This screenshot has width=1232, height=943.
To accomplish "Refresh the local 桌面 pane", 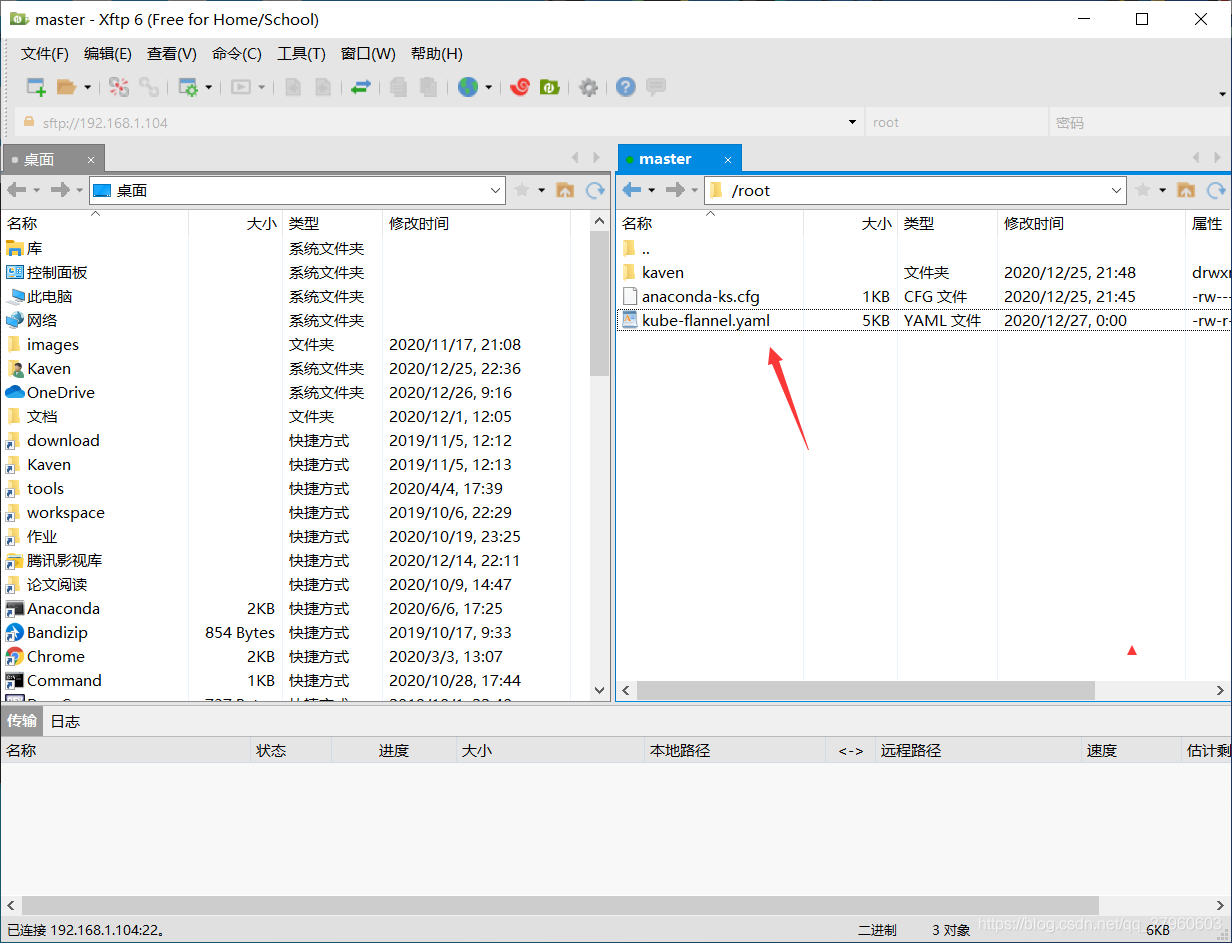I will pos(595,190).
